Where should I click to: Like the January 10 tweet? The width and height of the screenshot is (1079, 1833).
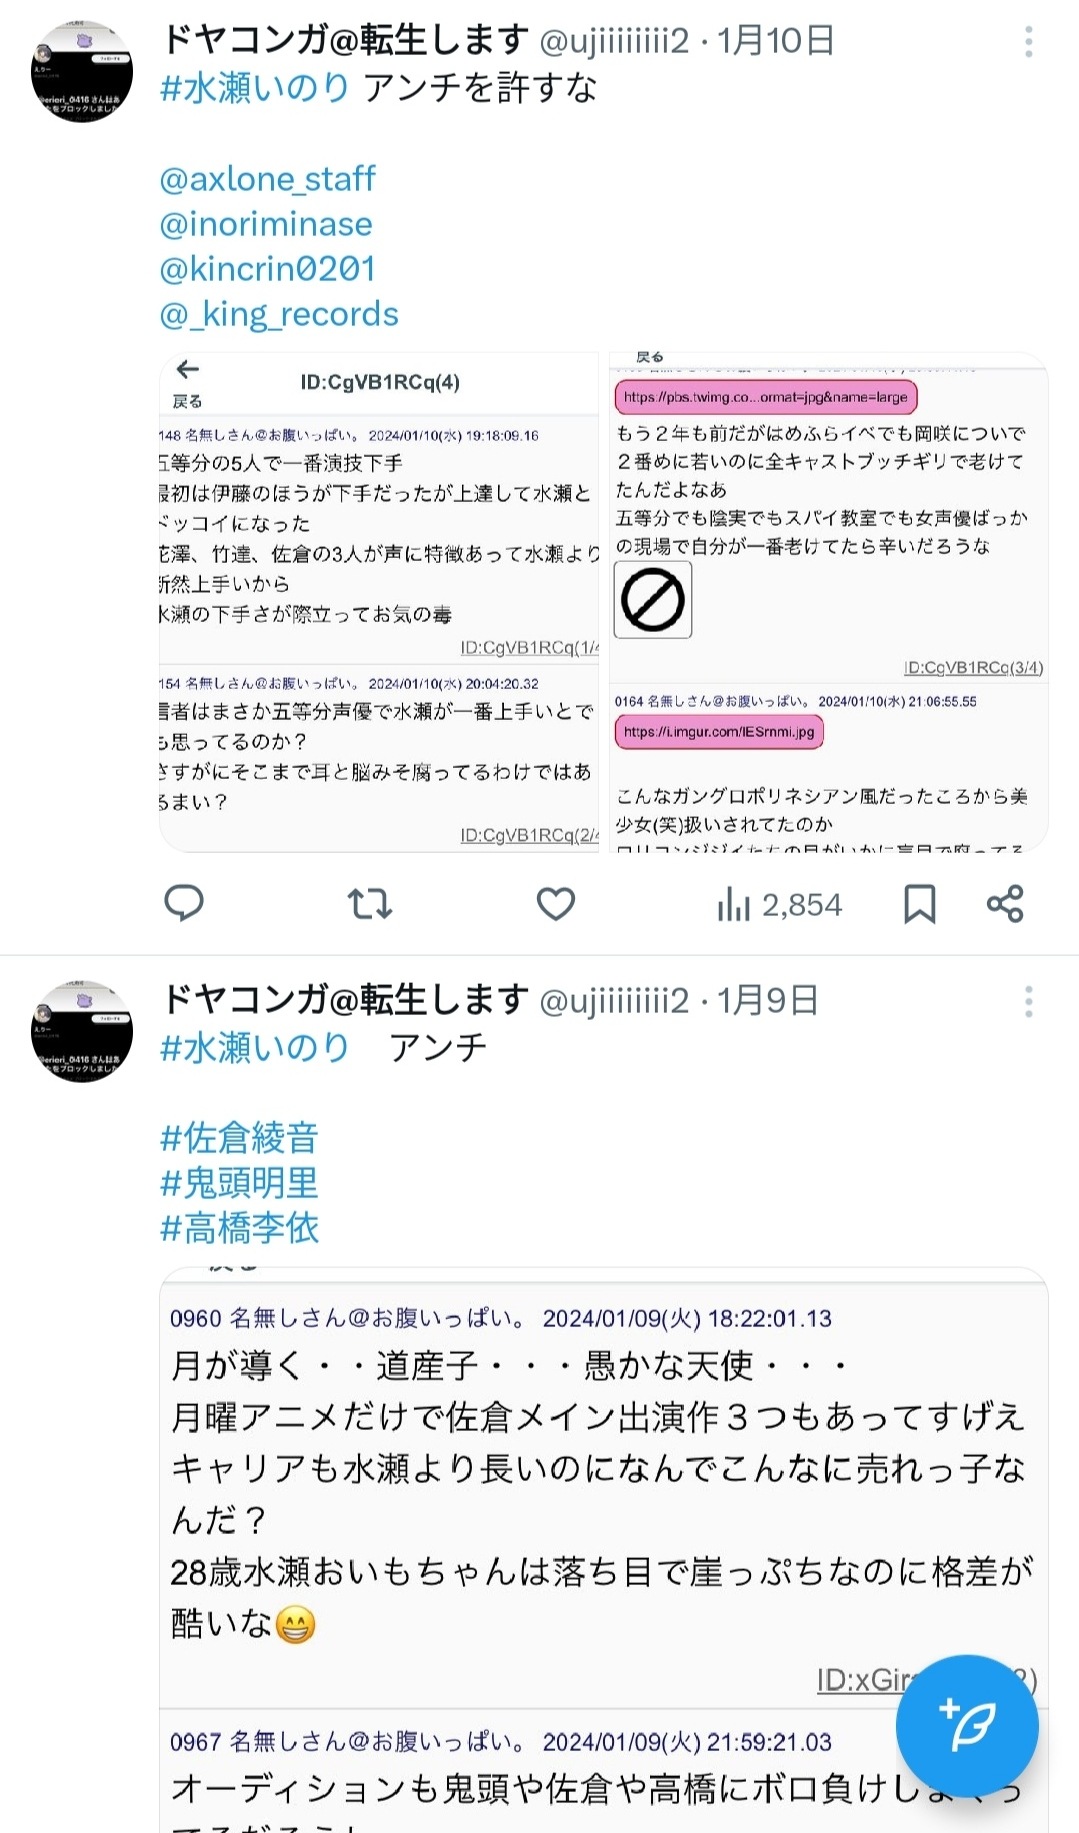point(556,904)
